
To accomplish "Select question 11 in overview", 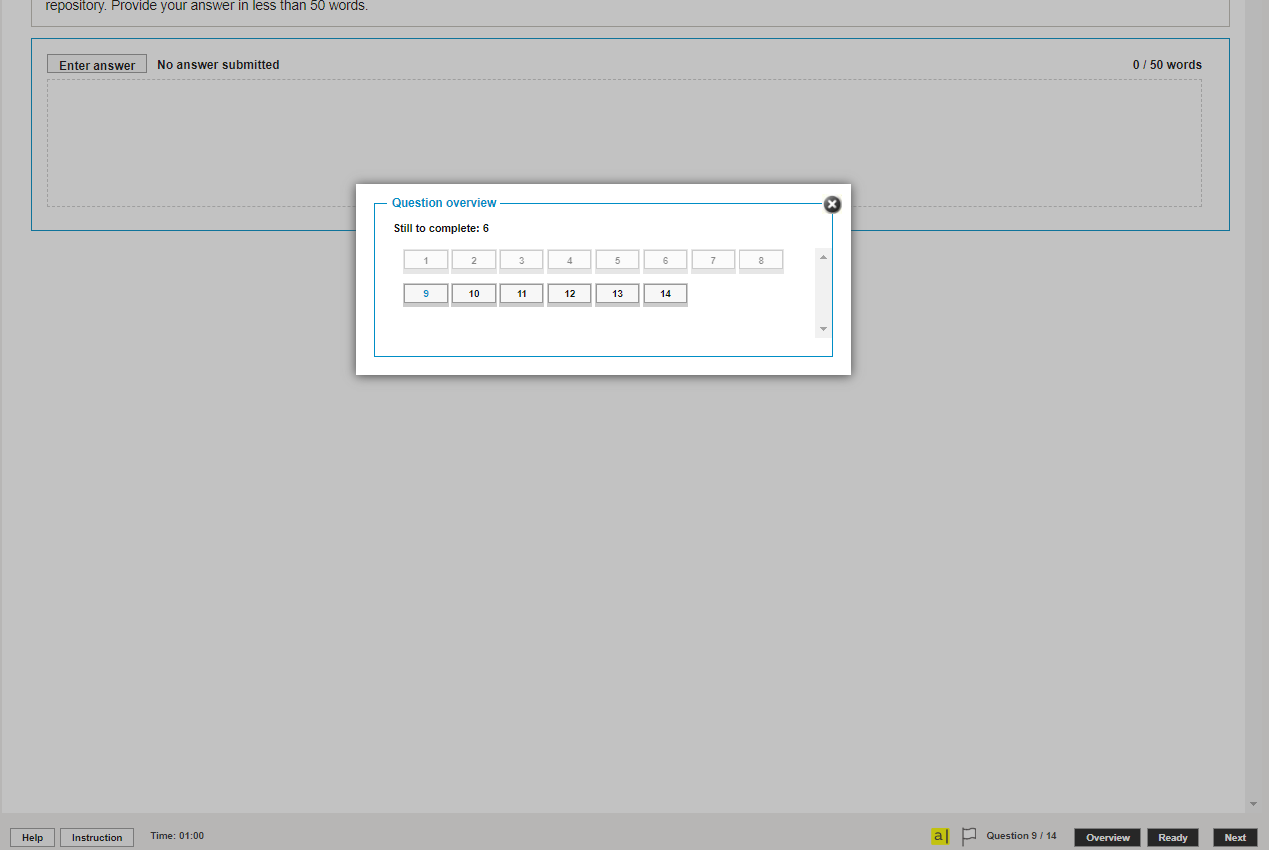I will click(x=522, y=294).
